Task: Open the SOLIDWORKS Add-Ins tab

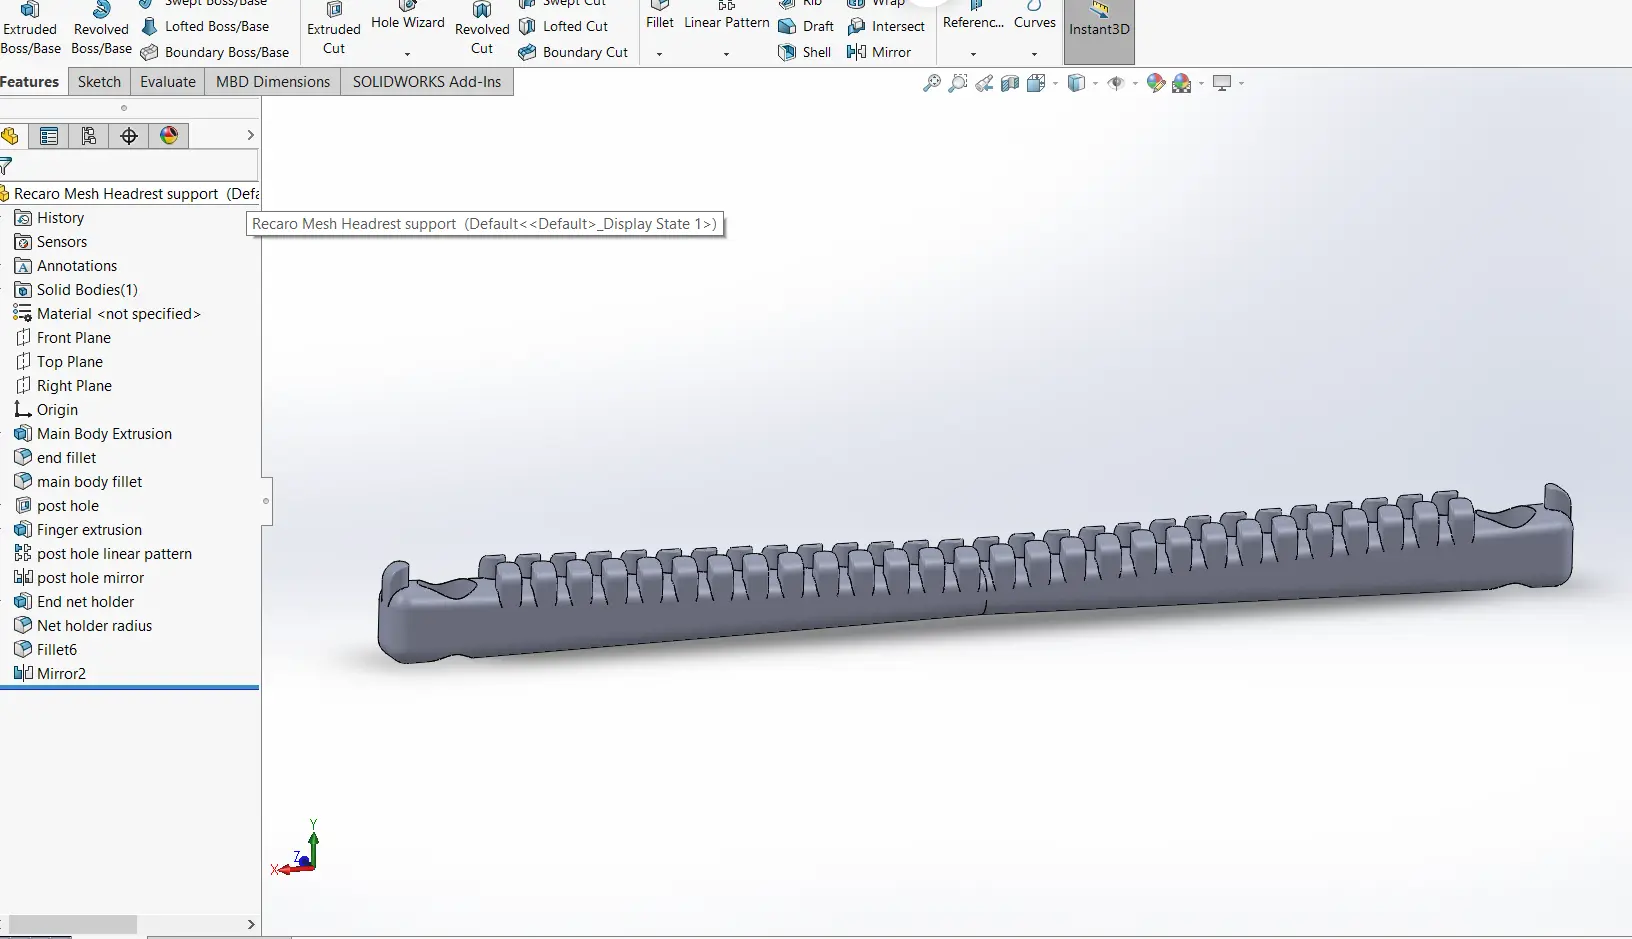Action: (427, 82)
